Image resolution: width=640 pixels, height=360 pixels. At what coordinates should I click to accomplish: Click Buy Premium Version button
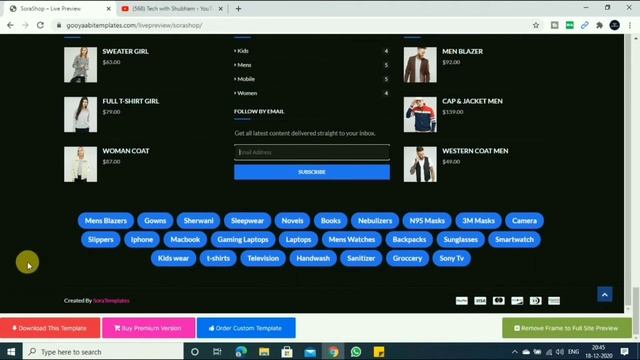coord(149,328)
